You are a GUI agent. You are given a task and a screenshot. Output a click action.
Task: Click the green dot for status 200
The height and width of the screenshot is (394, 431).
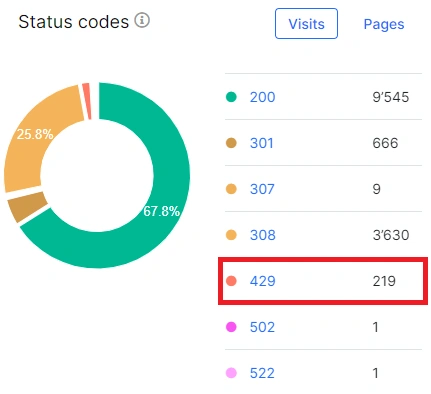231,97
